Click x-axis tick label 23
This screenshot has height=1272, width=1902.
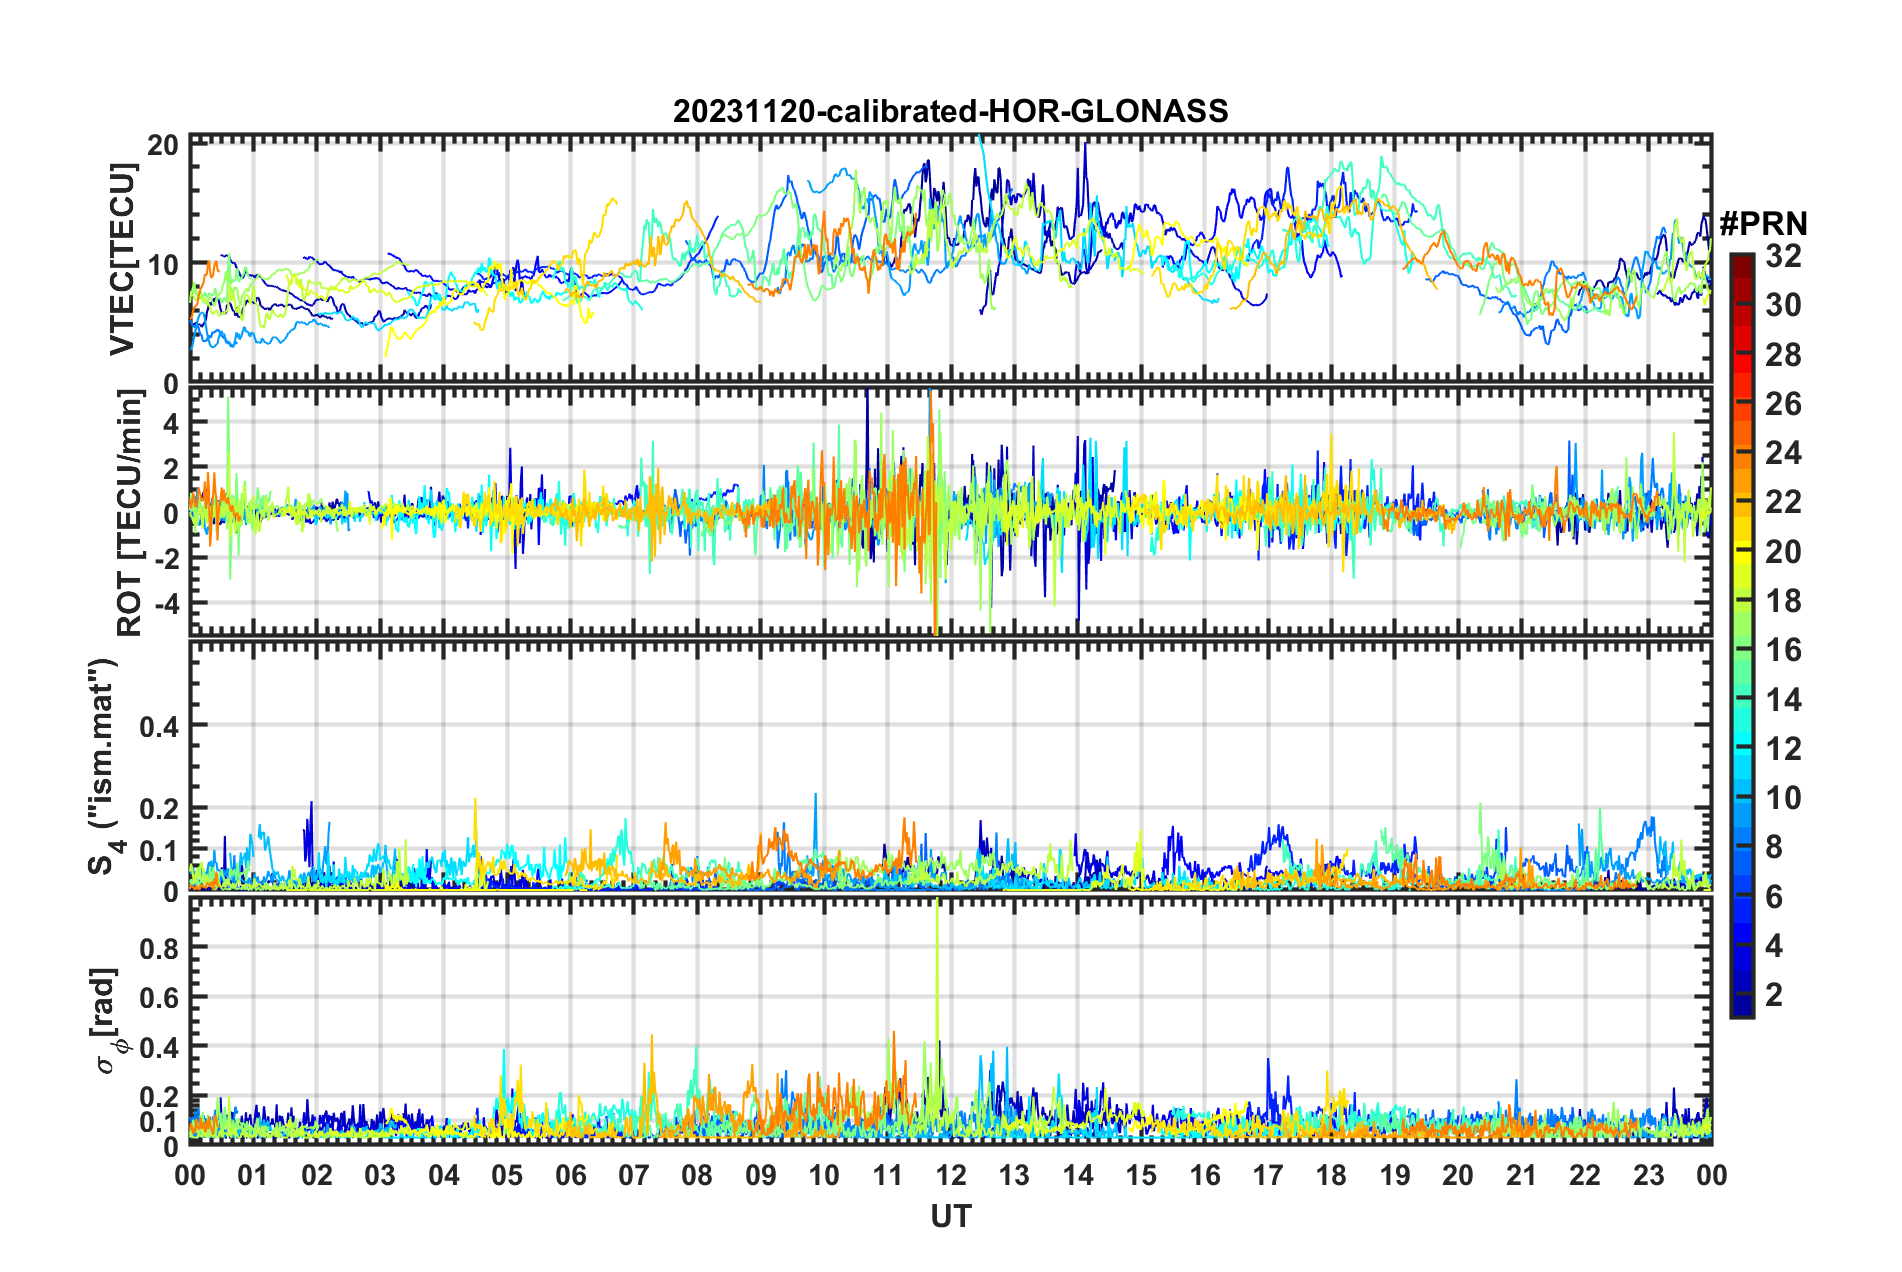click(1648, 1175)
